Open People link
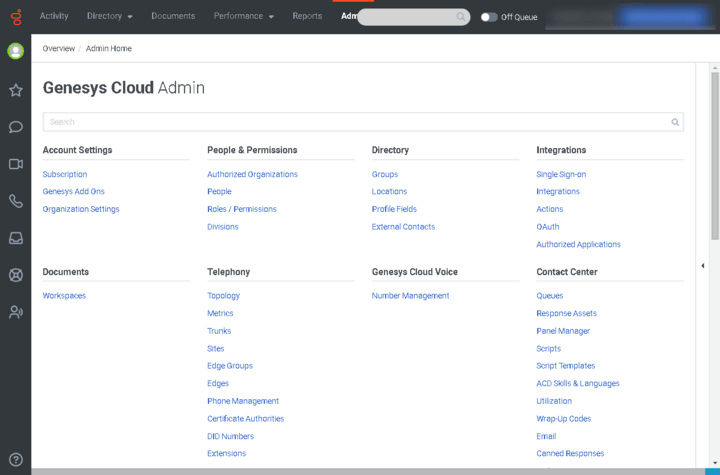The height and width of the screenshot is (475, 720). [x=219, y=192]
